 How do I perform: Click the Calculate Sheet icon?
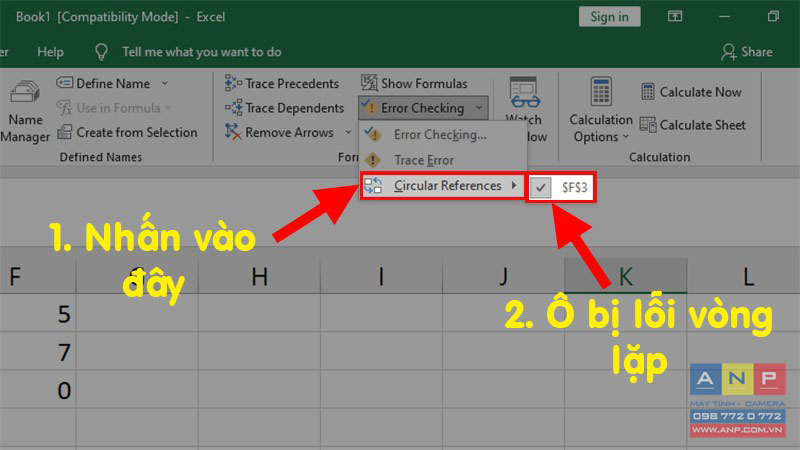point(648,124)
